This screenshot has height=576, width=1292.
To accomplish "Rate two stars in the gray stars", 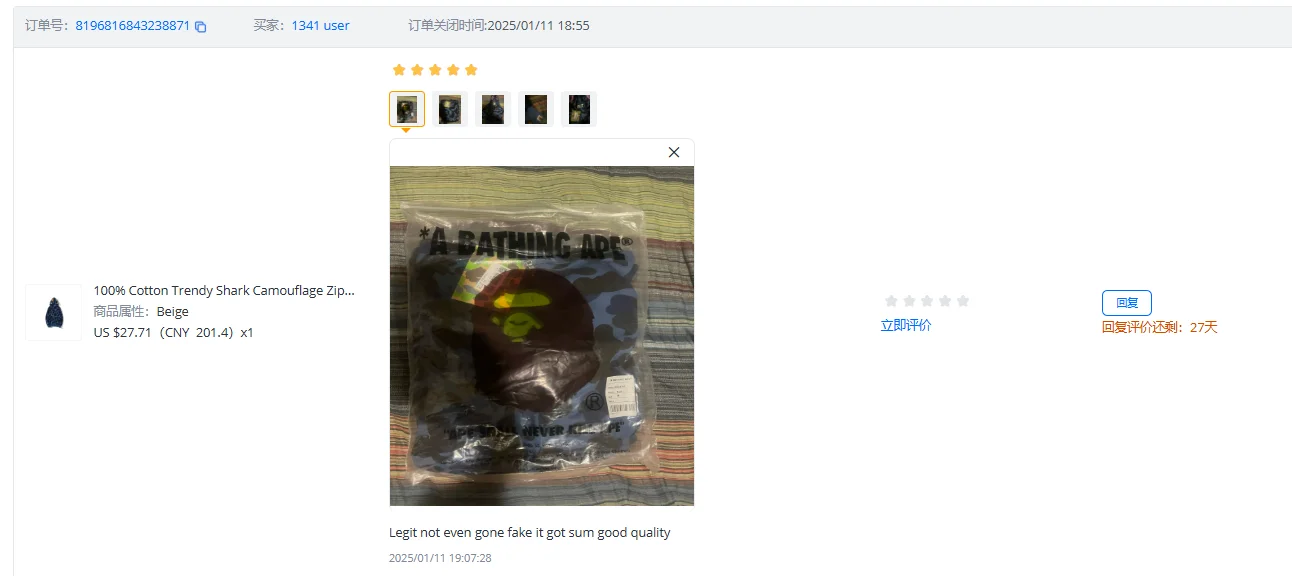I will pyautogui.click(x=909, y=301).
